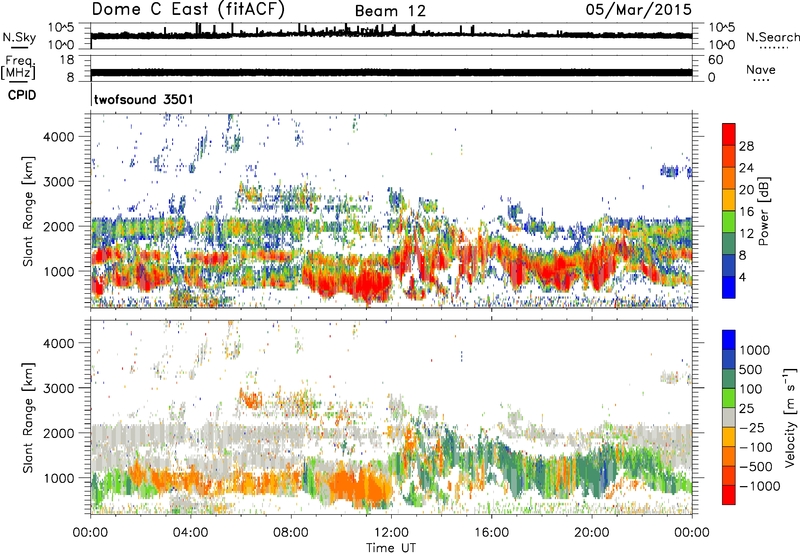Click the black frequency band in the Freq. panel
This screenshot has width=800, height=554.
(x=391, y=72)
